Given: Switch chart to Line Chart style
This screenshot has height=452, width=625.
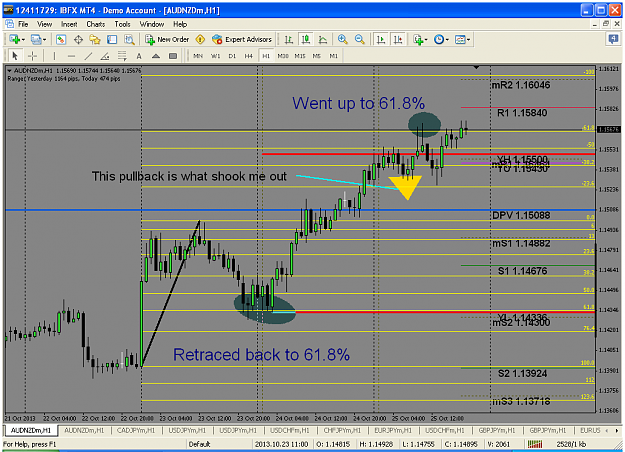Looking at the screenshot, I should pyautogui.click(x=323, y=39).
